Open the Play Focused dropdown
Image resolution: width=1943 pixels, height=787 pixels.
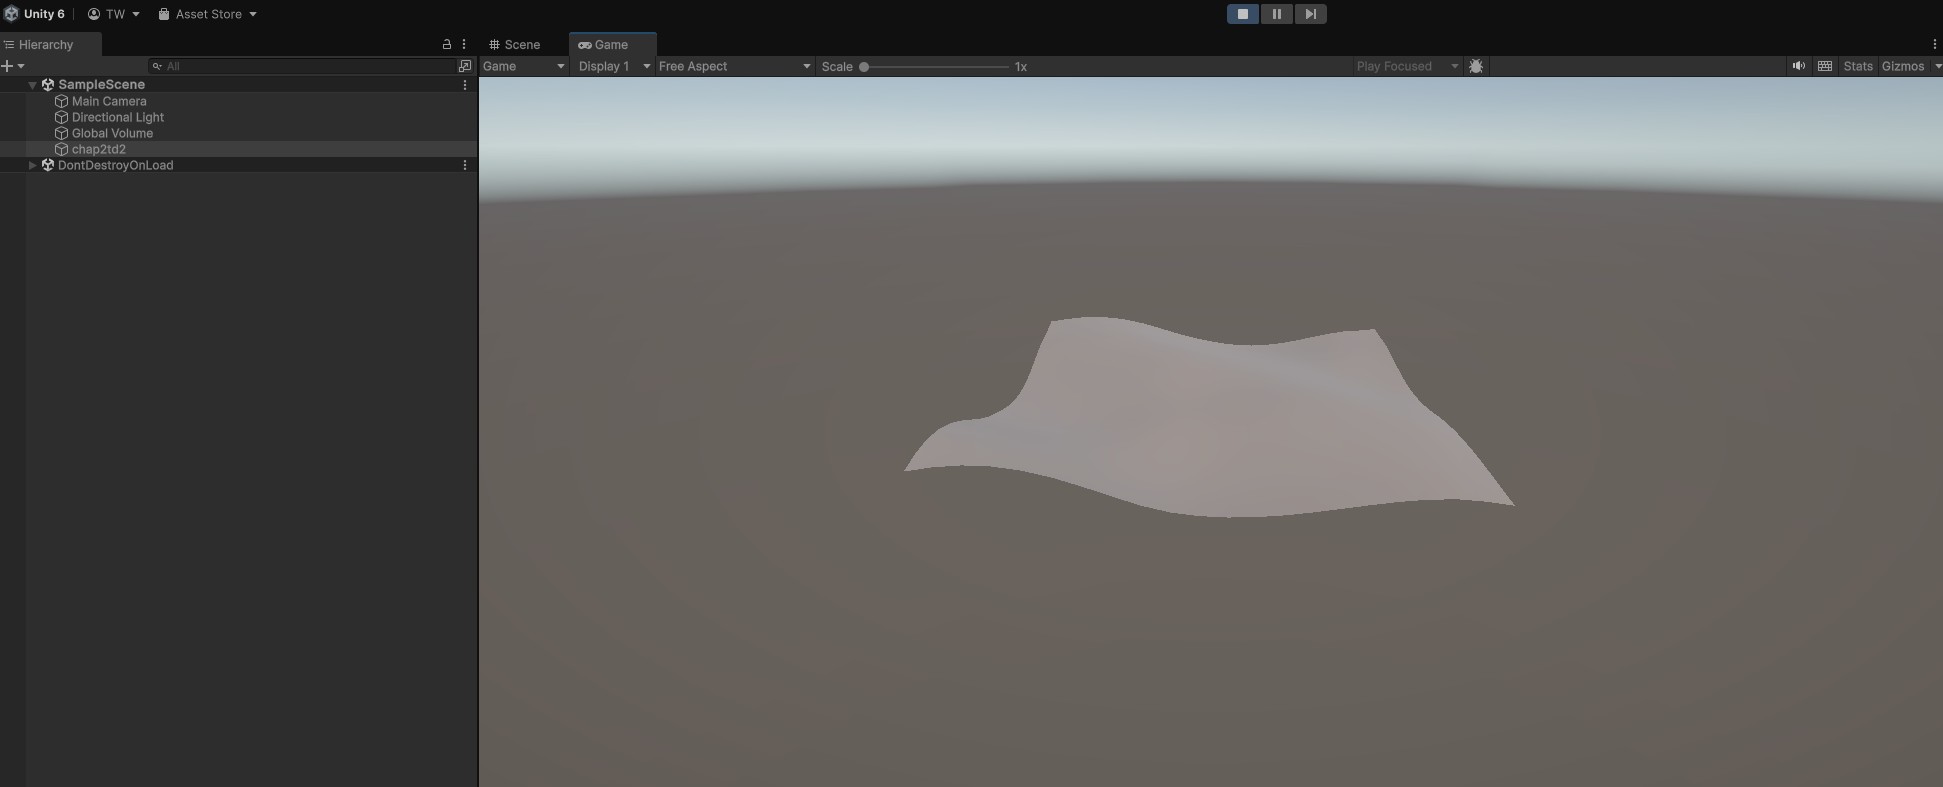click(1406, 66)
